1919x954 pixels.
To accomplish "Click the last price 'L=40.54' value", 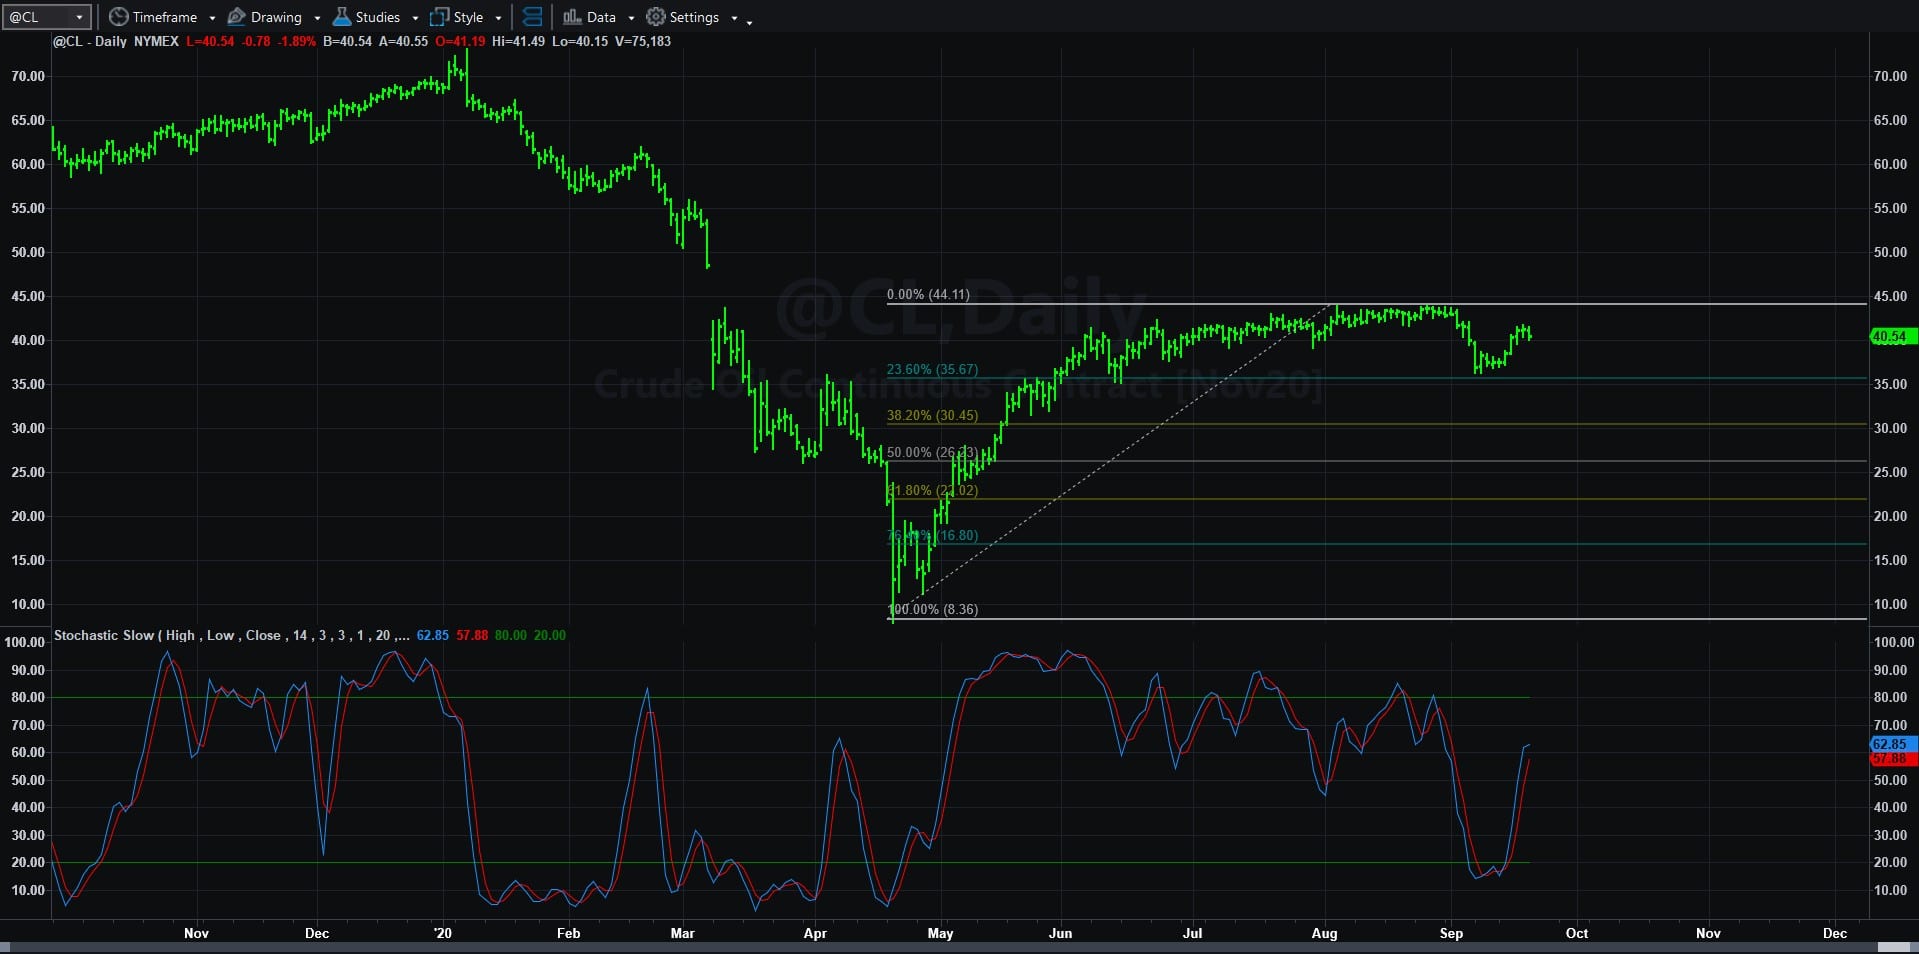I will [210, 41].
